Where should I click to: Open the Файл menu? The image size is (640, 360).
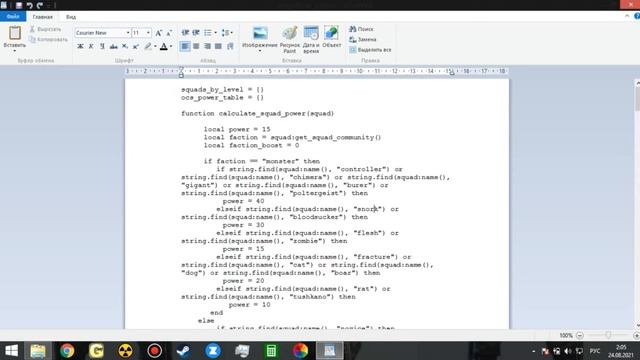tap(13, 17)
